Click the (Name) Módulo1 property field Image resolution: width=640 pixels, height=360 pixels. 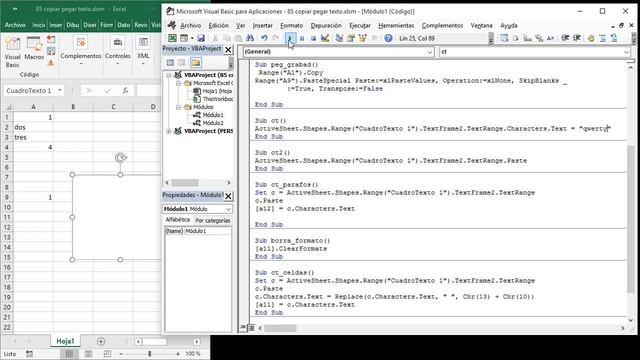(x=198, y=231)
